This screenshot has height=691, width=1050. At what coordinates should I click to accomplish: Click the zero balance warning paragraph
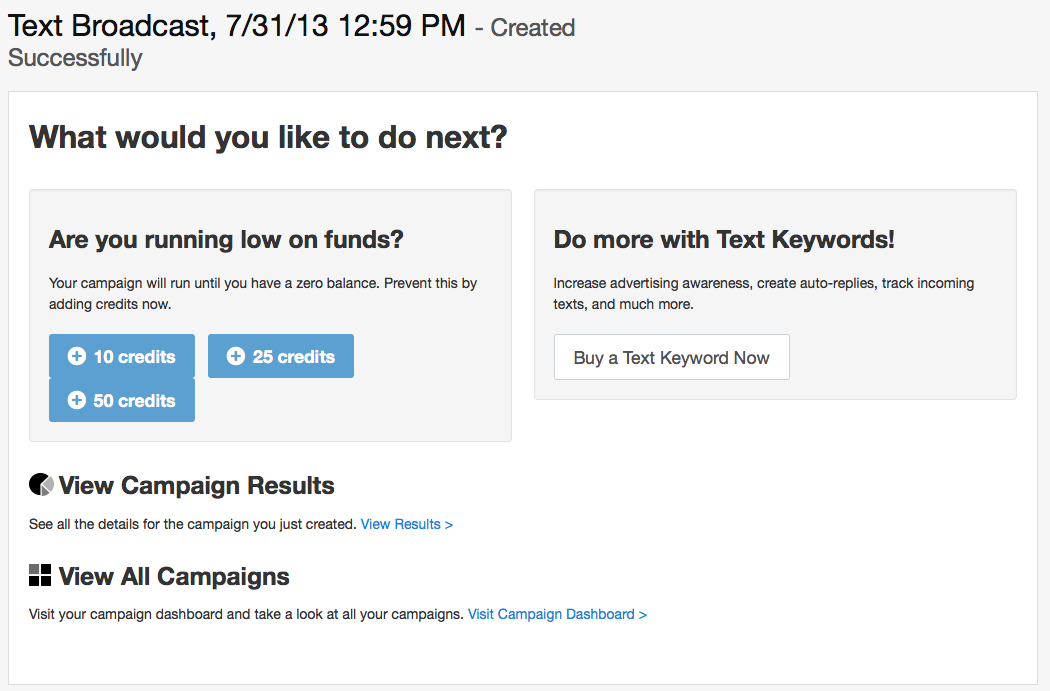262,293
